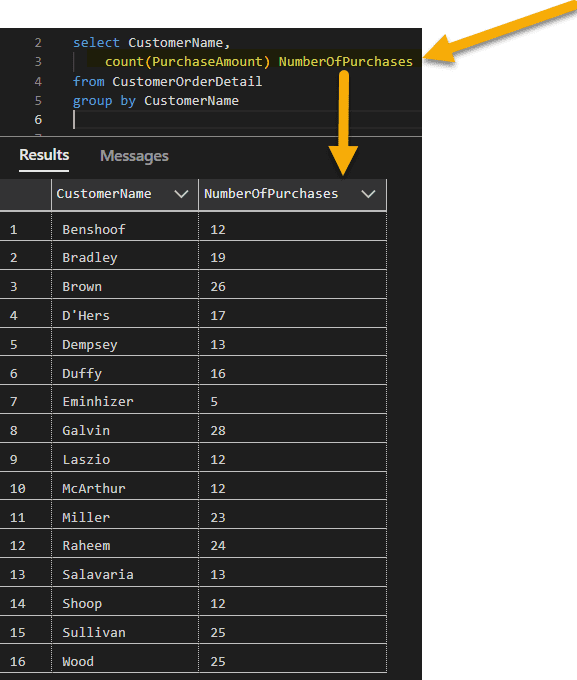Expand the NumberOfPurchases column dropdown chevron
This screenshot has height=680, width=577.
click(x=368, y=194)
